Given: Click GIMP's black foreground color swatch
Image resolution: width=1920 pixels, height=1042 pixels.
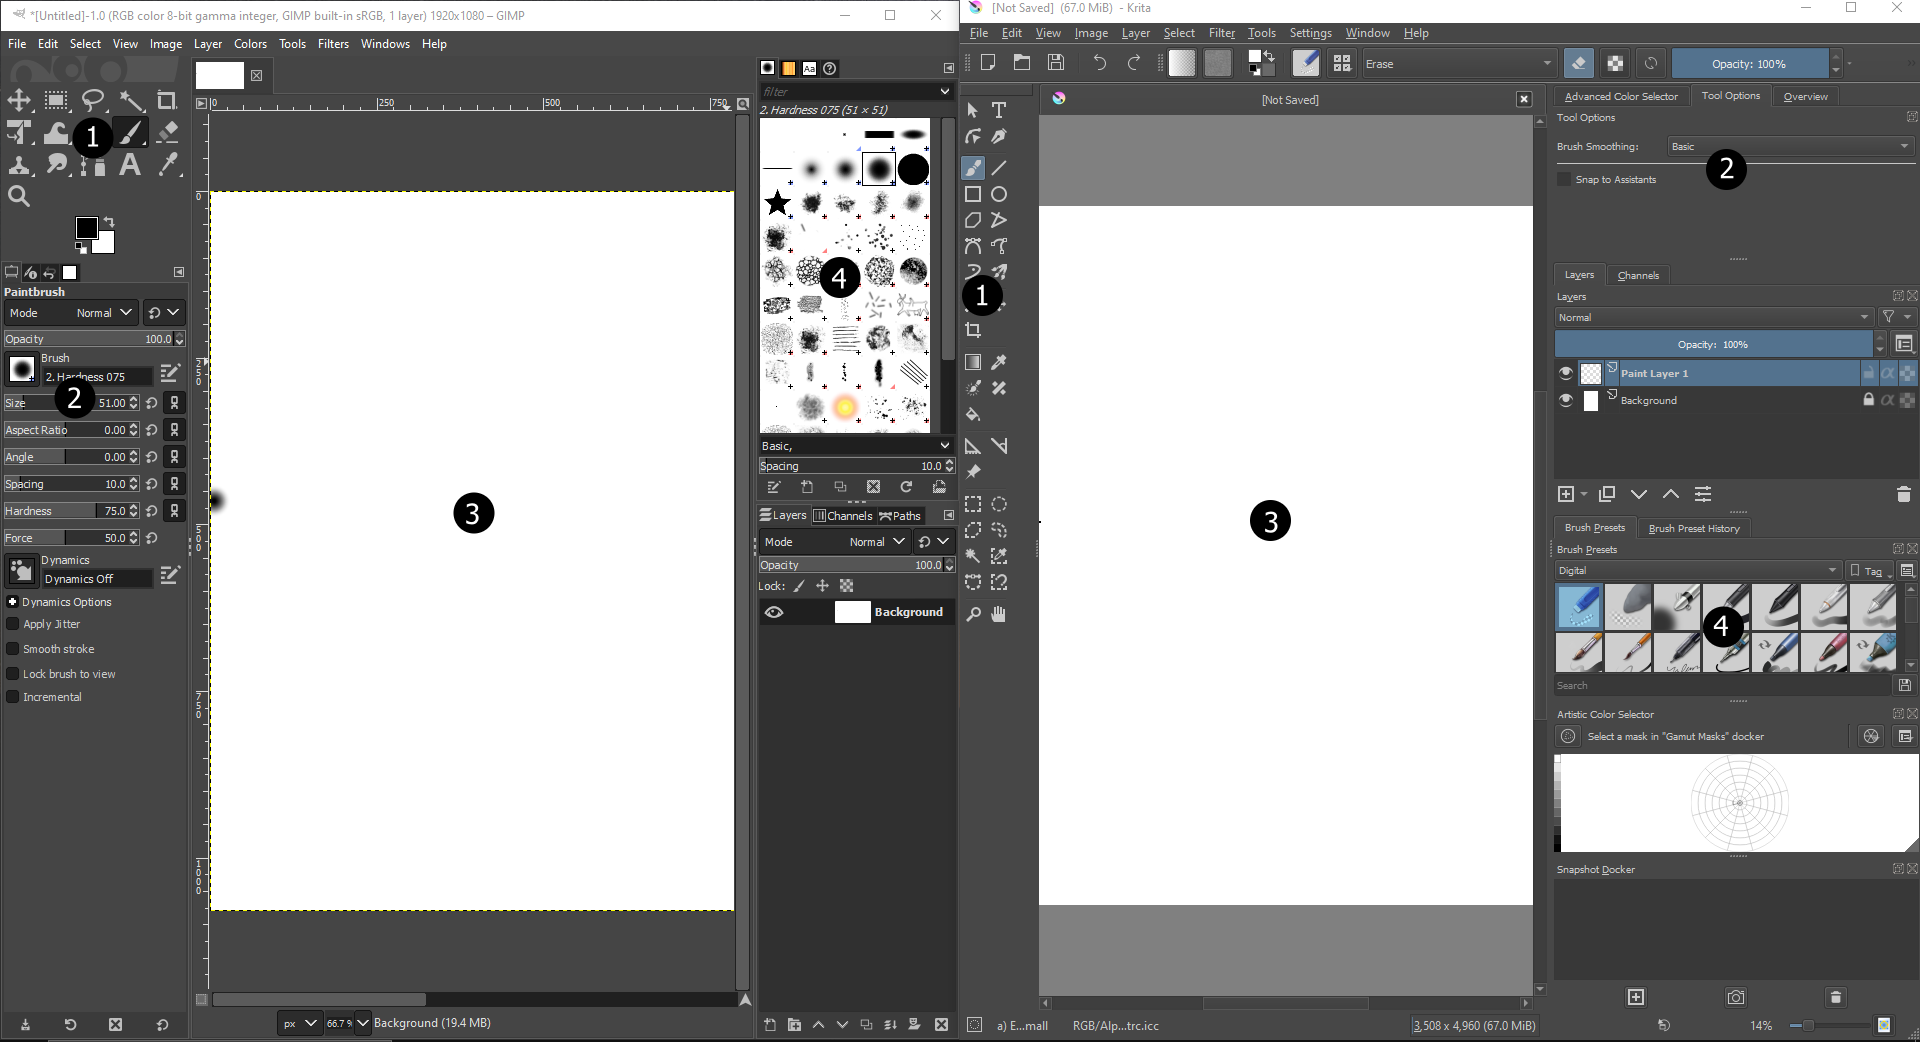Looking at the screenshot, I should (x=86, y=228).
